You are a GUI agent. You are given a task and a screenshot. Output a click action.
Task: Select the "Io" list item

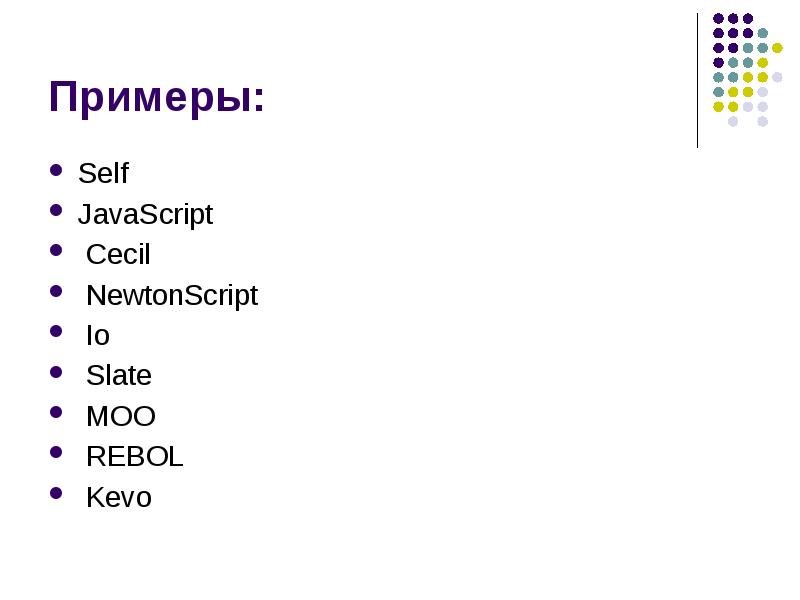[x=98, y=336]
